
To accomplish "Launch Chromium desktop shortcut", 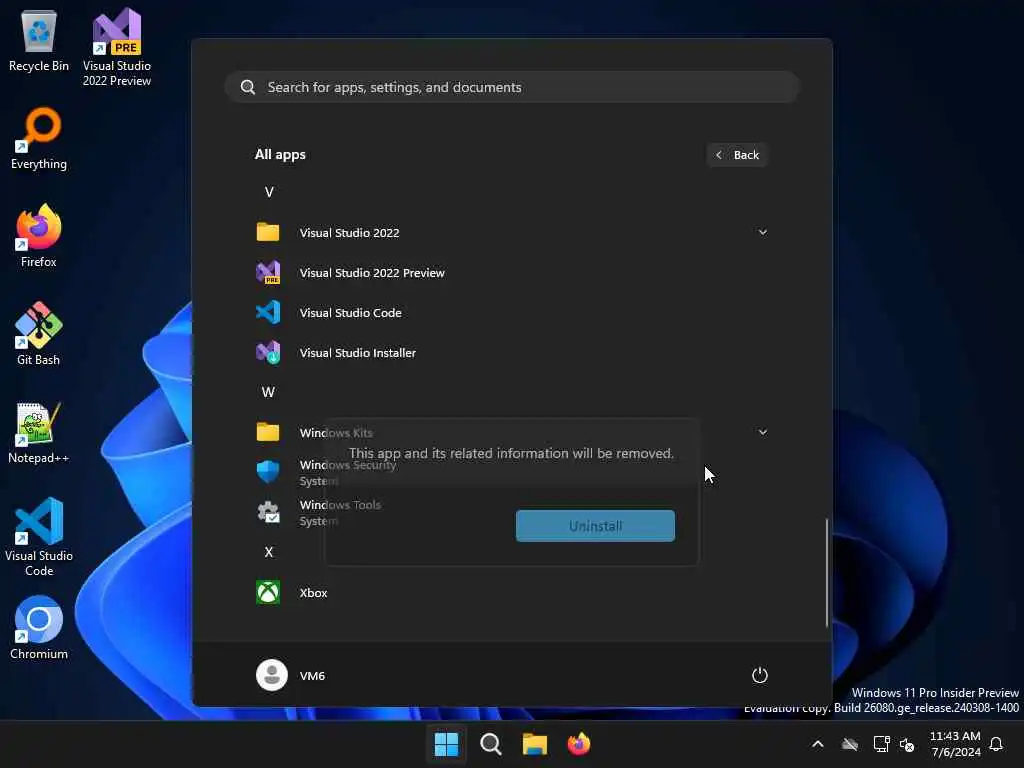I will tap(39, 628).
